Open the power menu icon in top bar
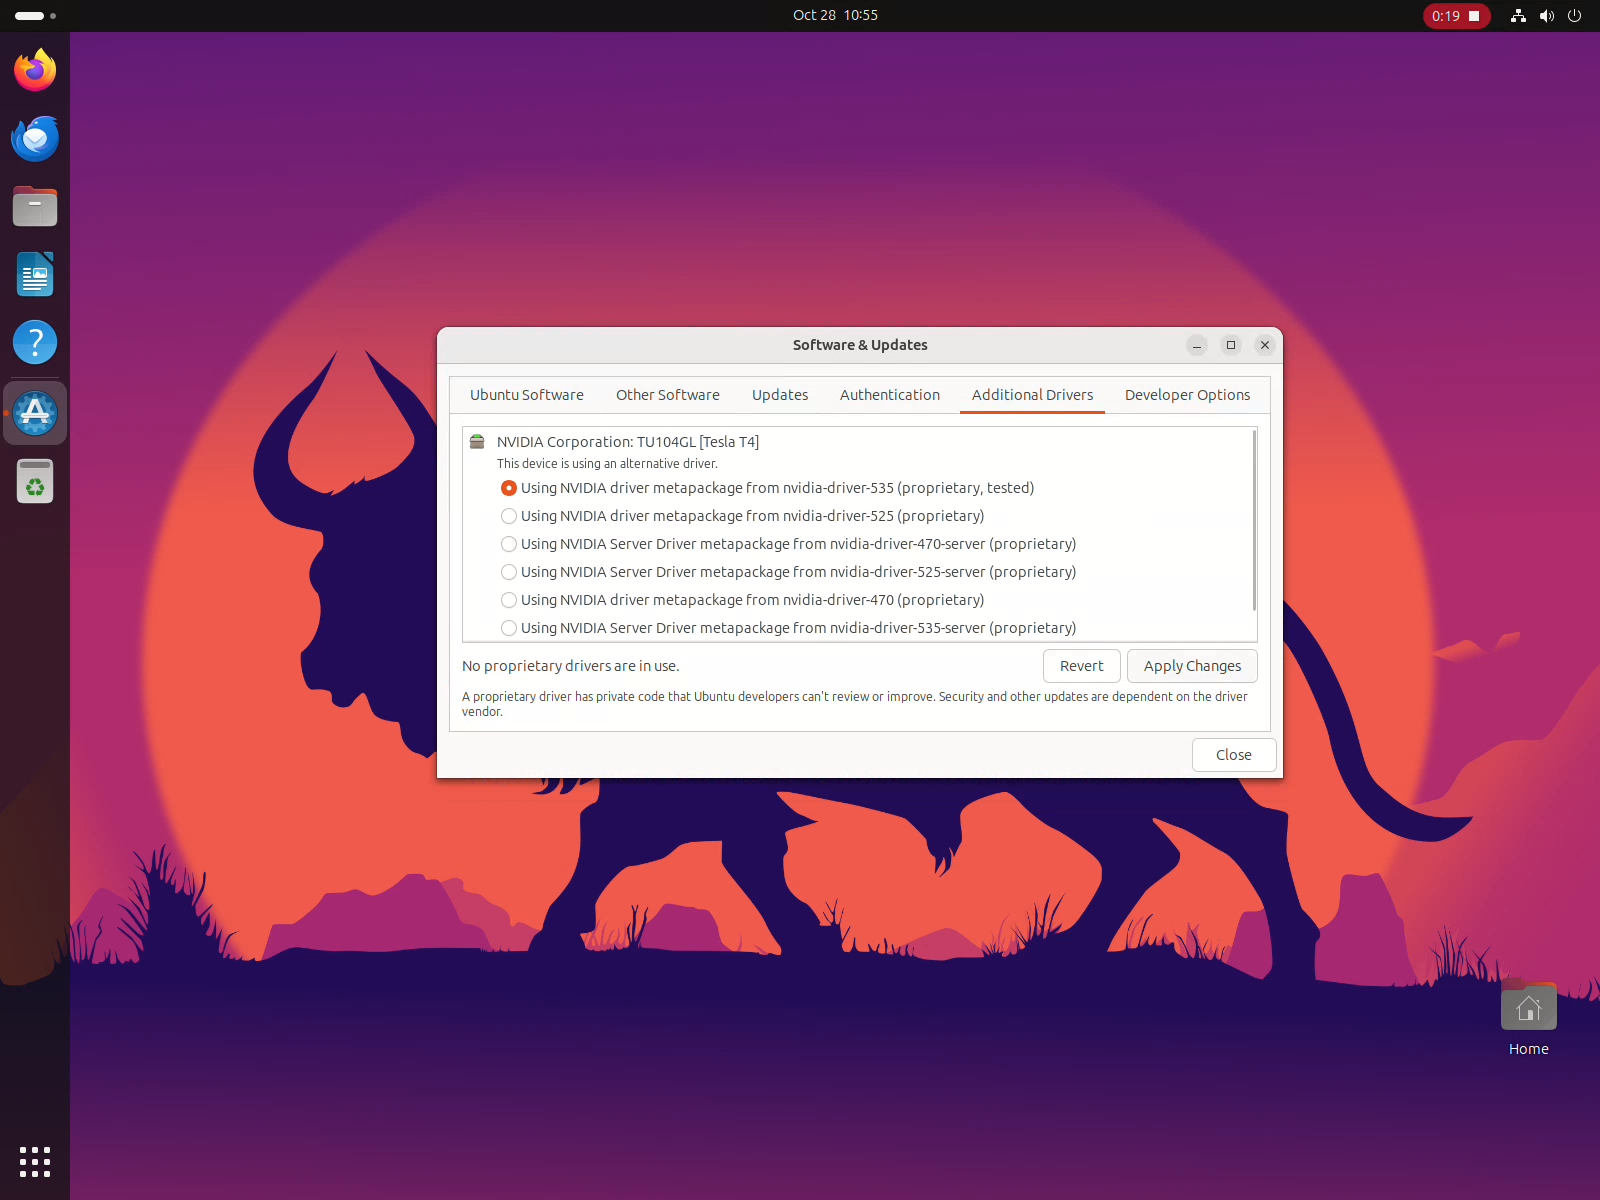1600x1200 pixels. point(1575,15)
